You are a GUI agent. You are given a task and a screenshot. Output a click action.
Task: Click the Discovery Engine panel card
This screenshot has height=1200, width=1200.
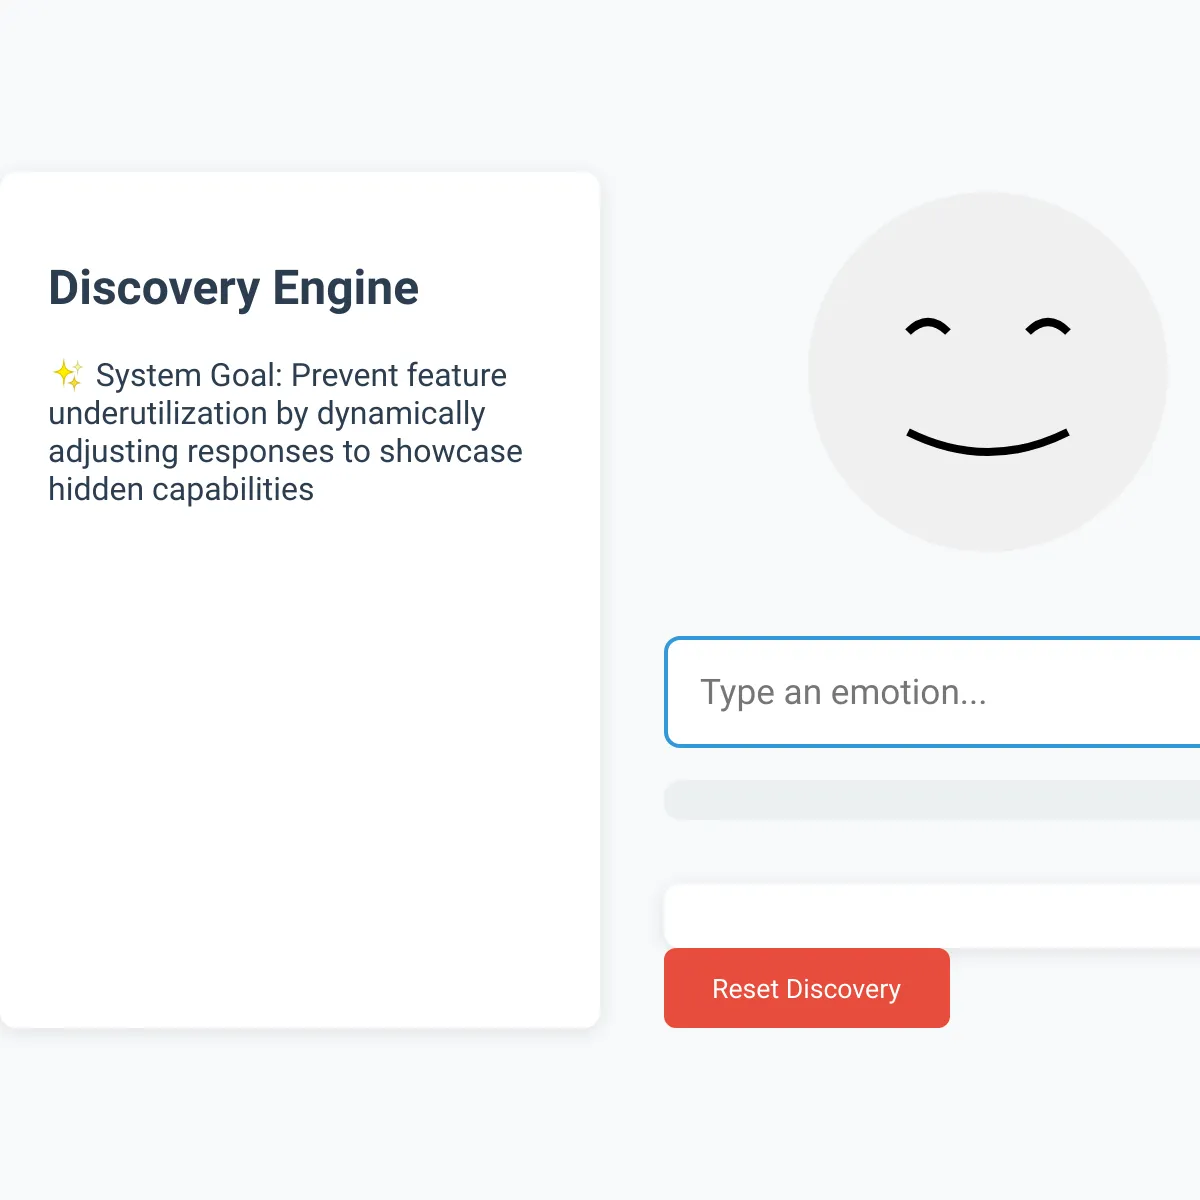tap(300, 700)
